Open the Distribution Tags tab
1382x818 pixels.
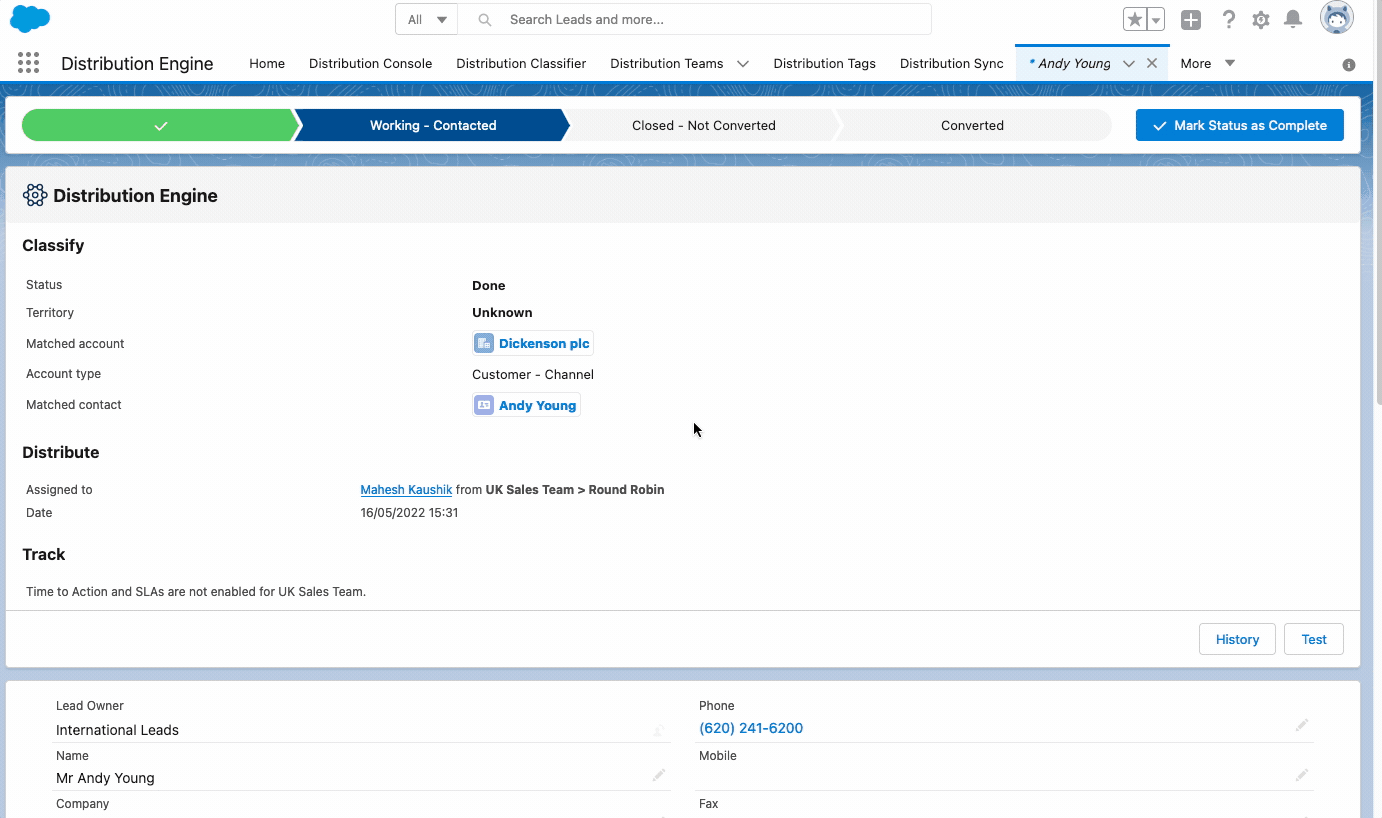824,63
